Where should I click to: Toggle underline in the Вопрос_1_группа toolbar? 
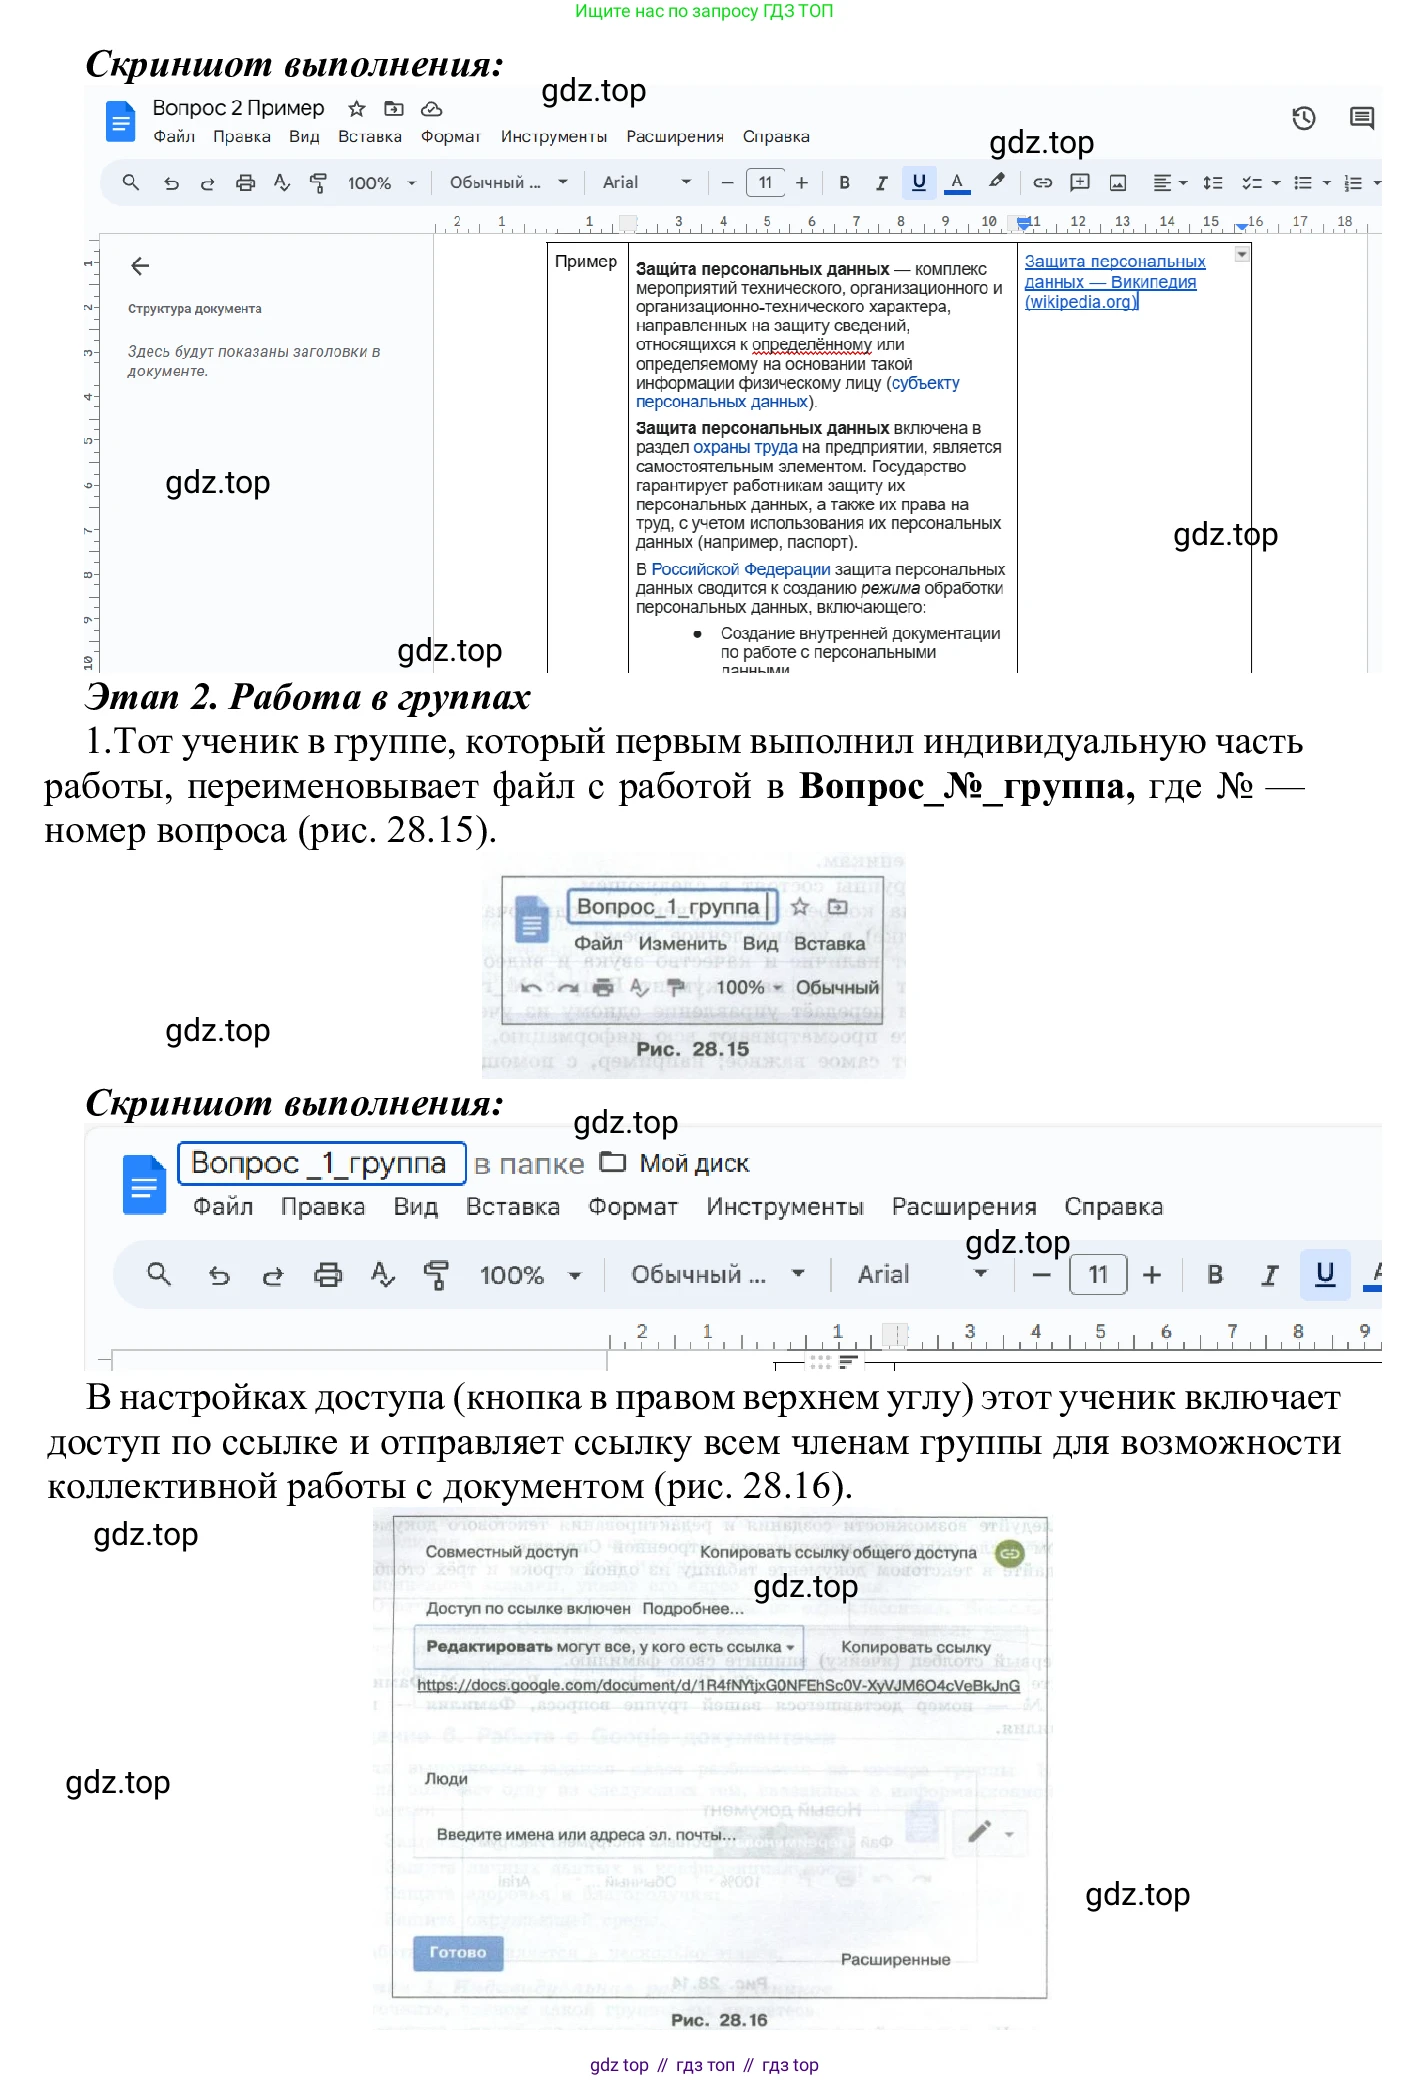1325,1274
